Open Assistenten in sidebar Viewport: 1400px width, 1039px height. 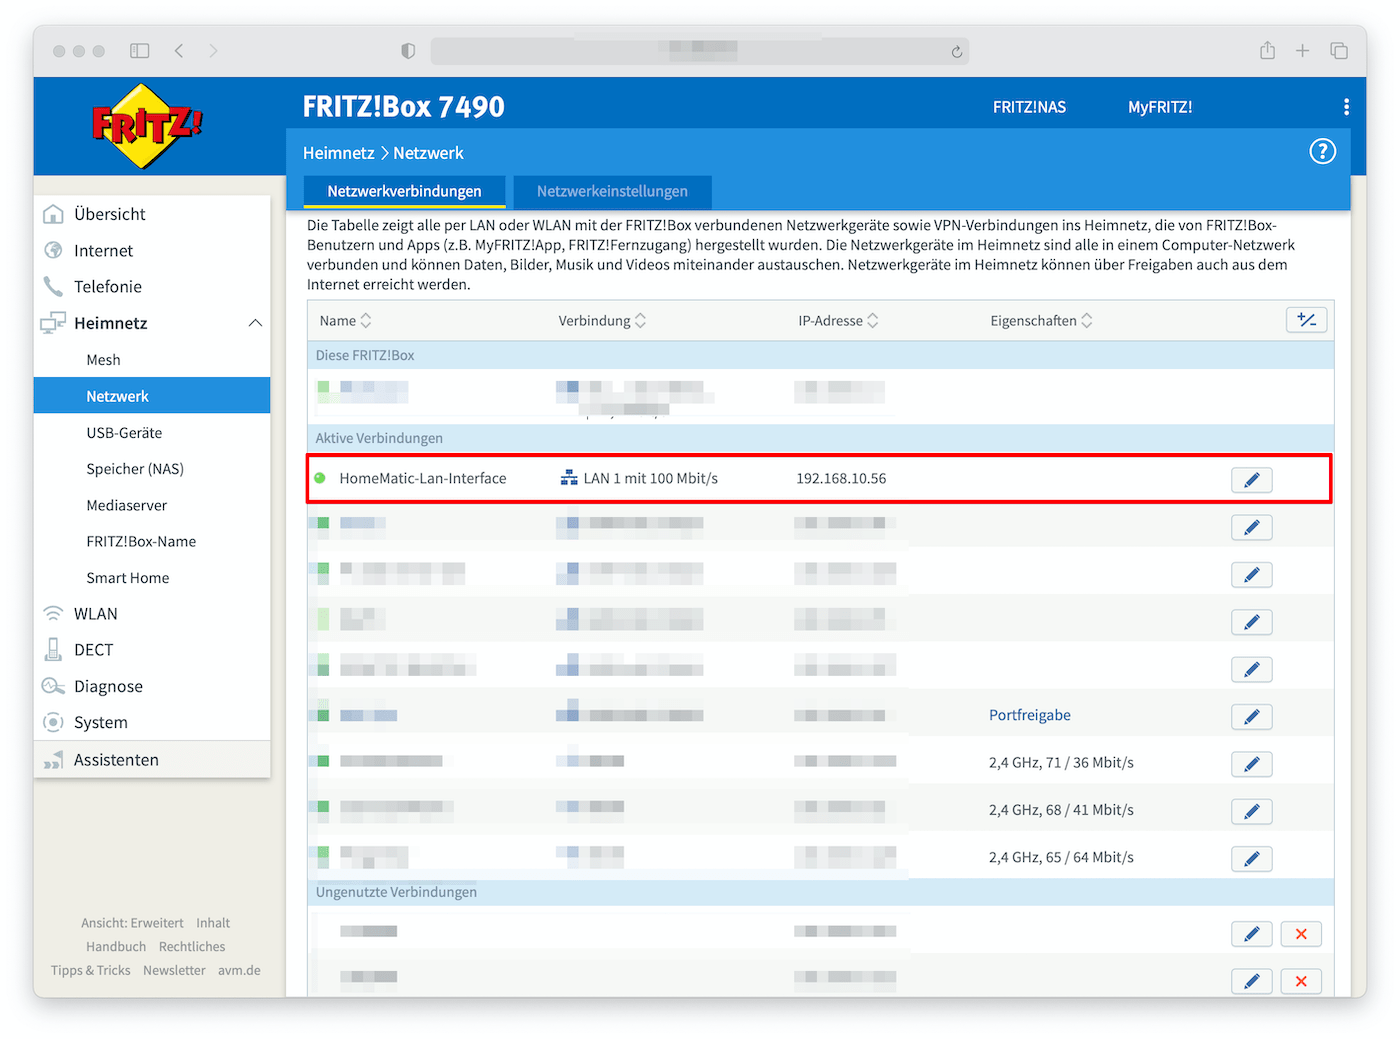152,760
